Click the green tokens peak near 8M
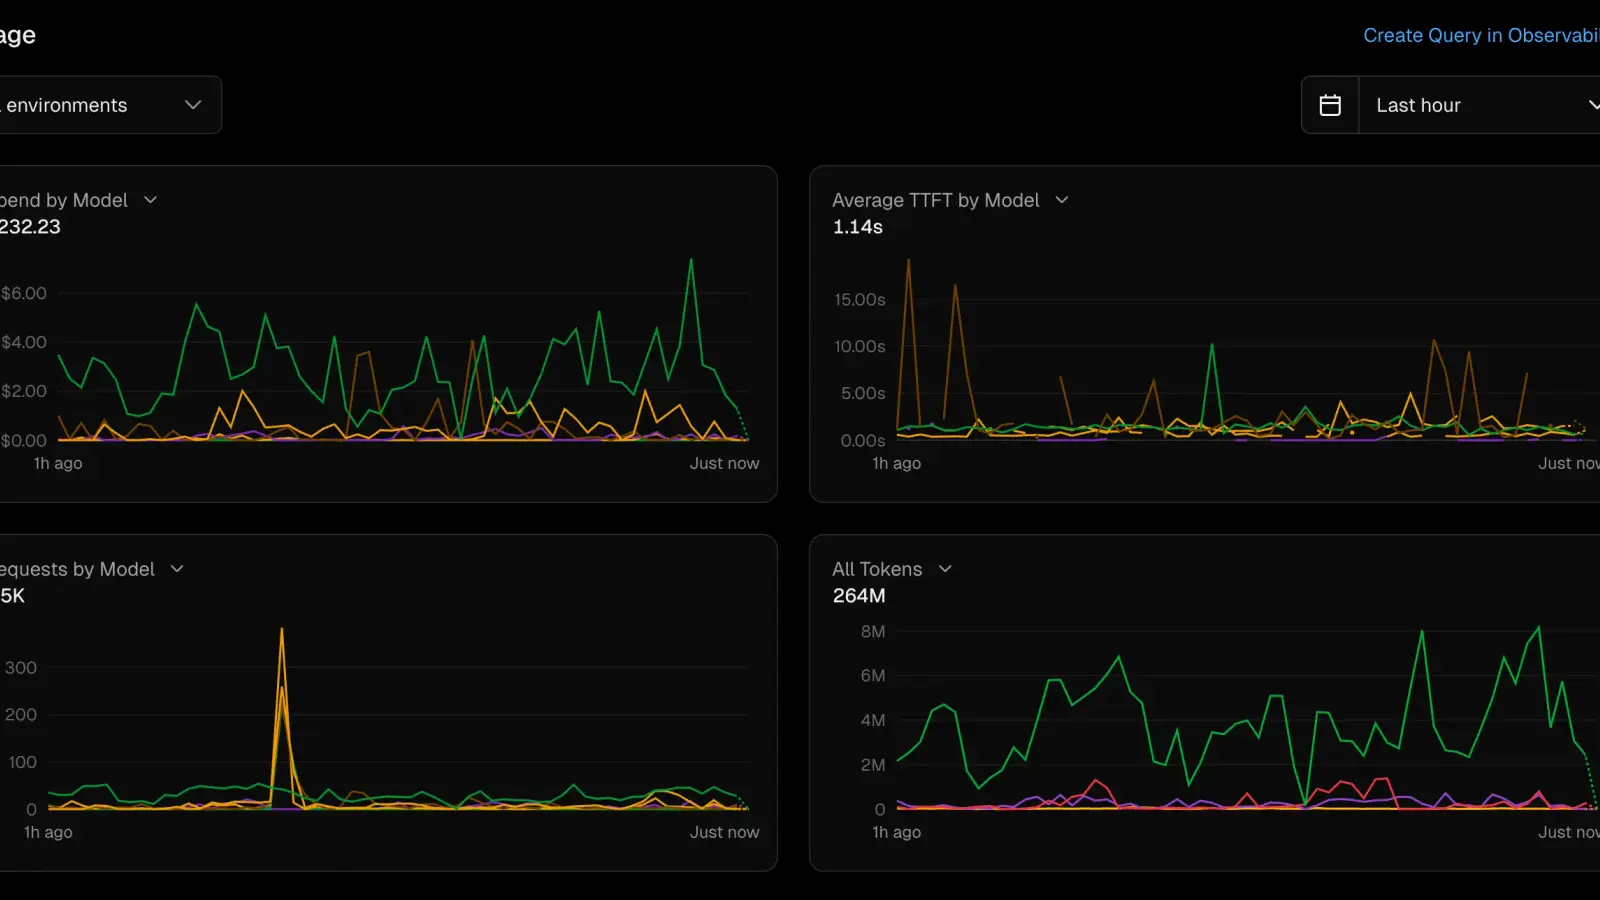Viewport: 1600px width, 900px height. [1538, 629]
